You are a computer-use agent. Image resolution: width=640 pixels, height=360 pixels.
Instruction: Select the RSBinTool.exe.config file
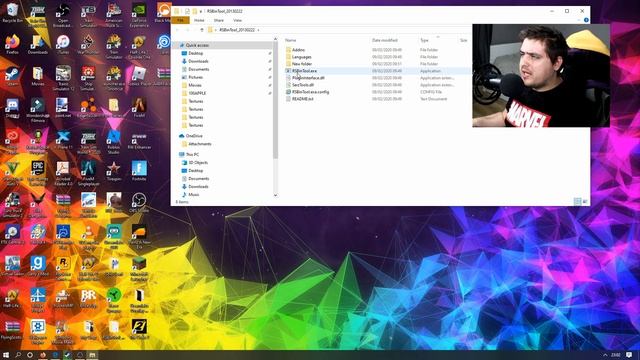click(307, 92)
